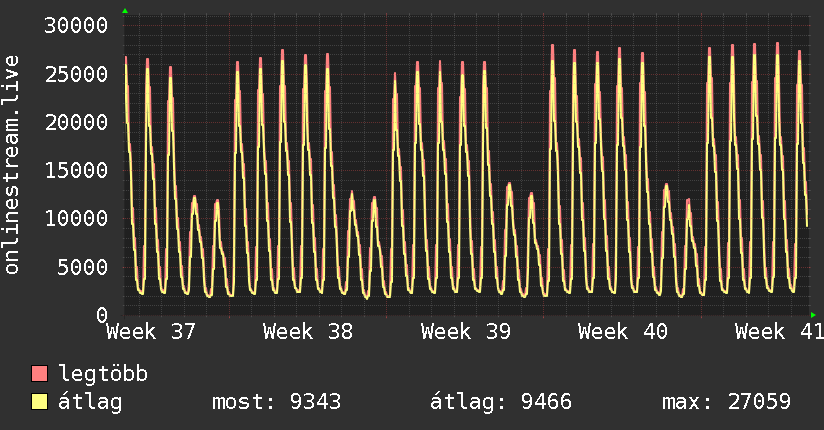This screenshot has height=430, width=824.
Task: Click the 15000 y-axis tick label
Action: pos(76,170)
